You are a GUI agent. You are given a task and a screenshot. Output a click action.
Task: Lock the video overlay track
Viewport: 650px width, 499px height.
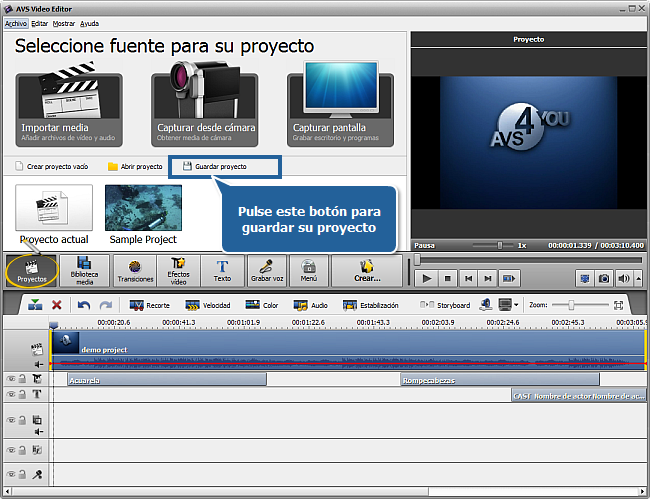coord(22,420)
